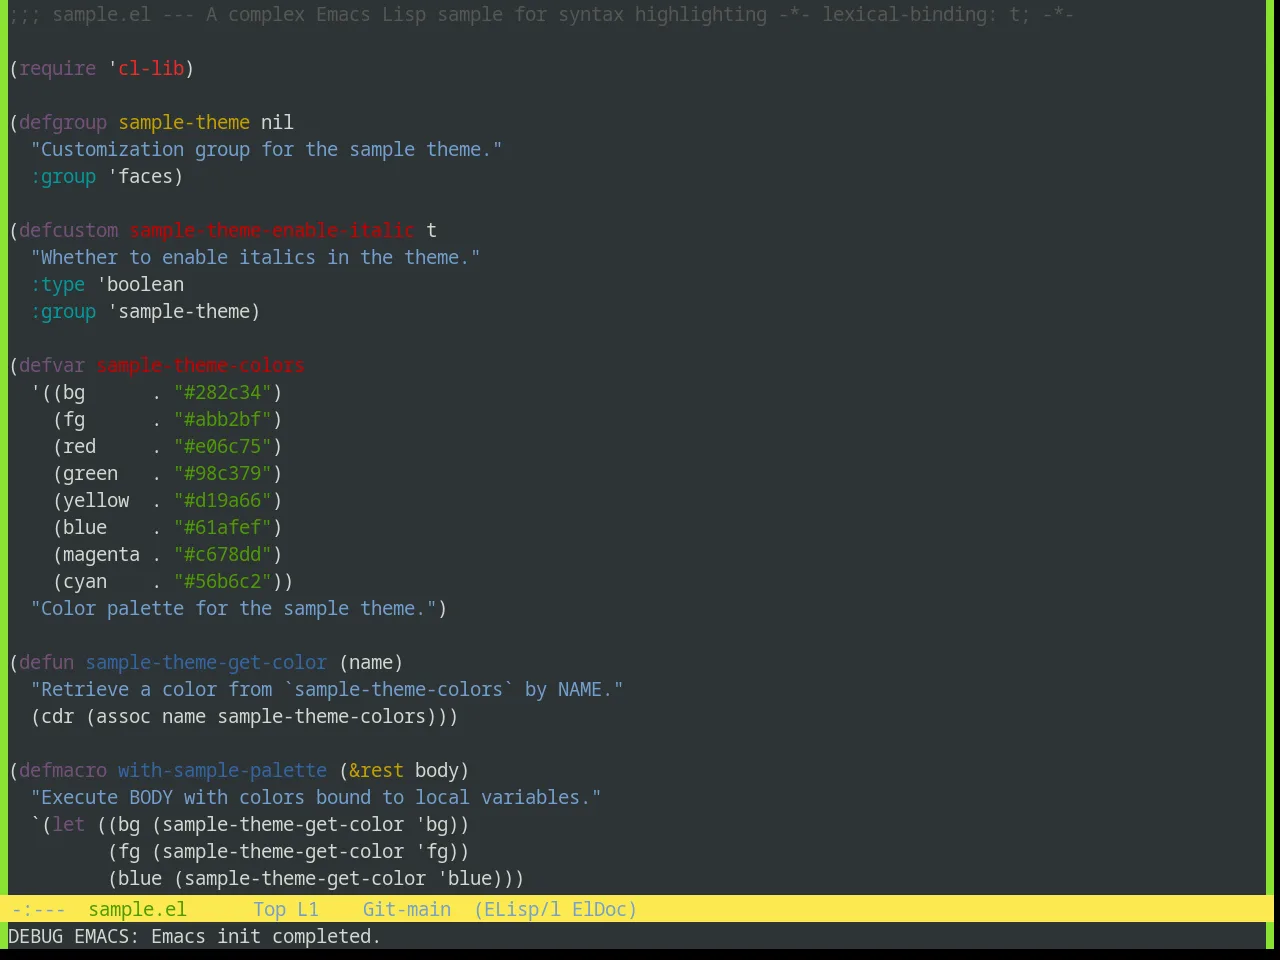Click the 'defmacro' keyword
The width and height of the screenshot is (1280, 960).
click(63, 770)
